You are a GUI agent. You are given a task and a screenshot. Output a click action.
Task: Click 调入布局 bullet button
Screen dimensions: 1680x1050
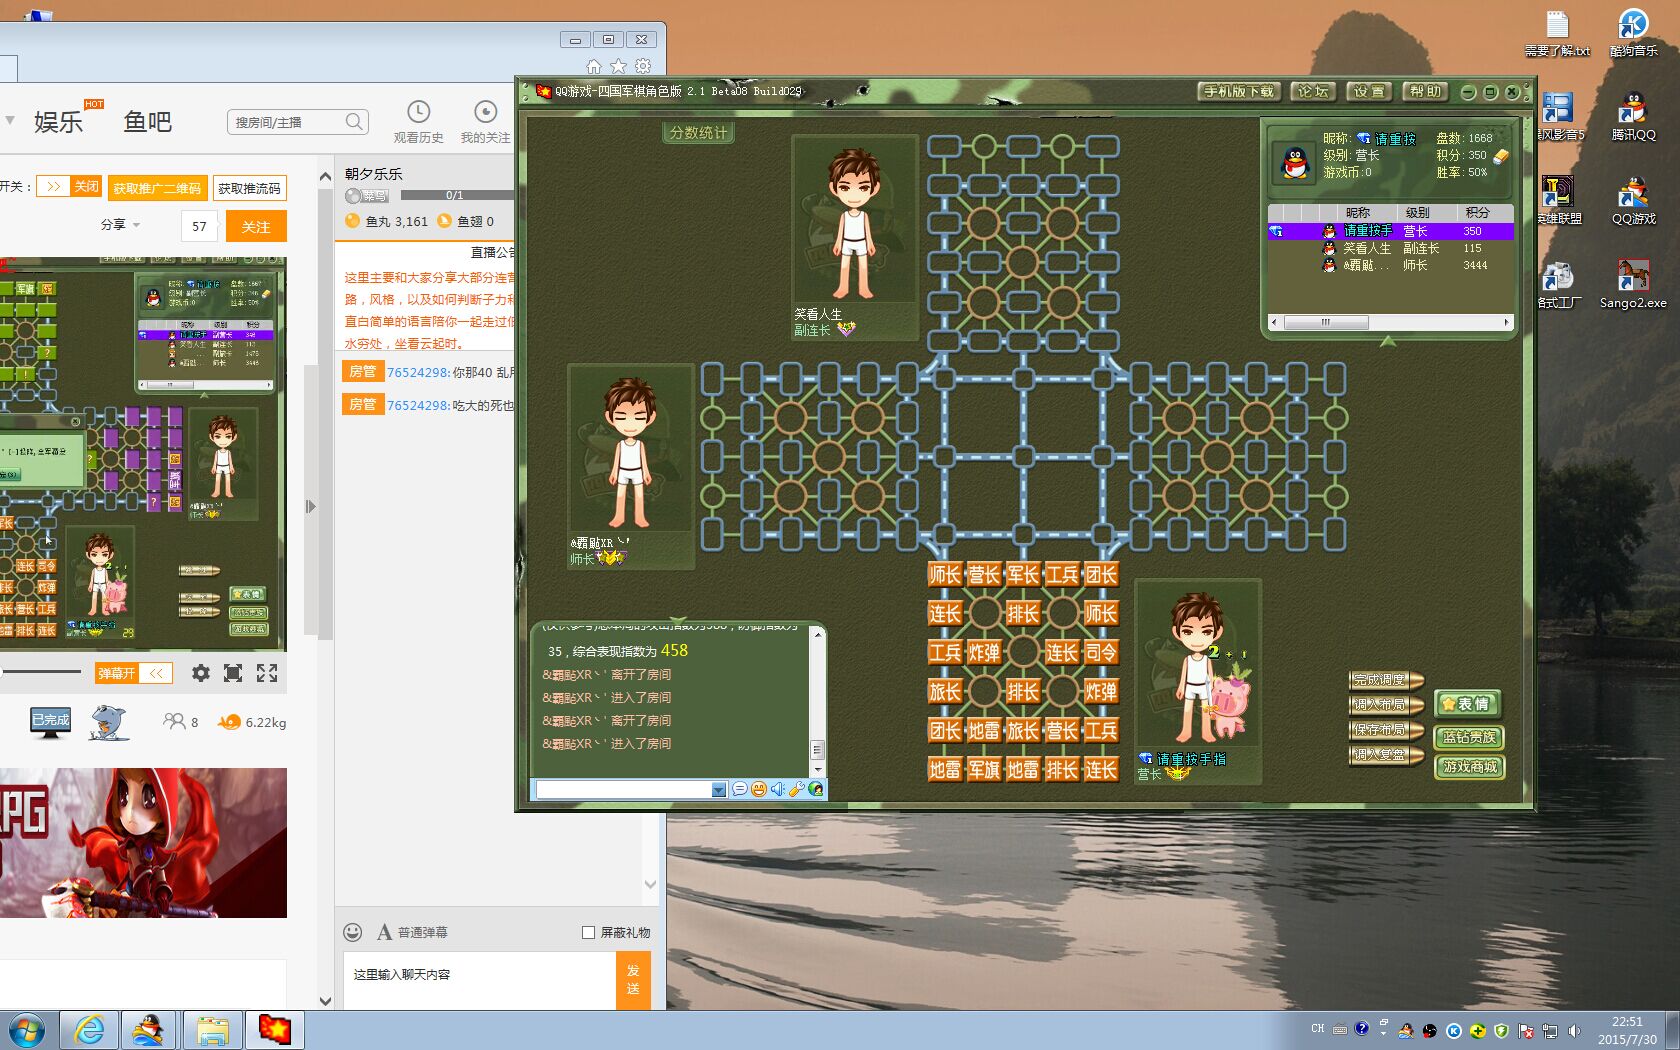pyautogui.click(x=1385, y=705)
